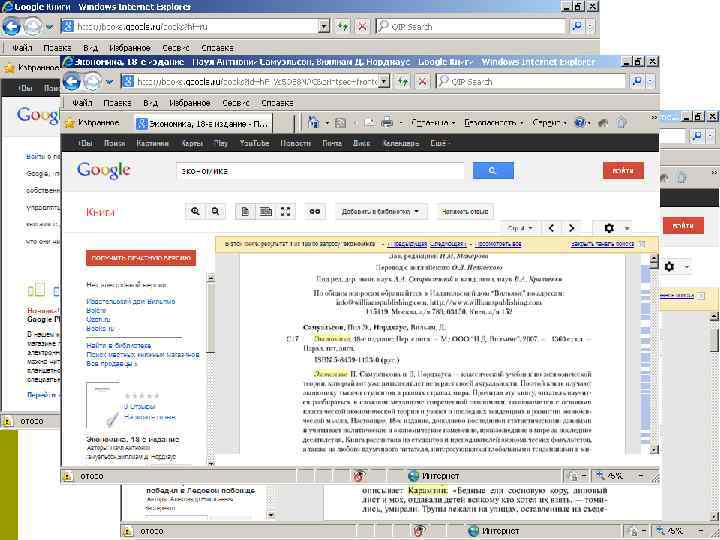Open Справка menu in Экономика window

277,103
